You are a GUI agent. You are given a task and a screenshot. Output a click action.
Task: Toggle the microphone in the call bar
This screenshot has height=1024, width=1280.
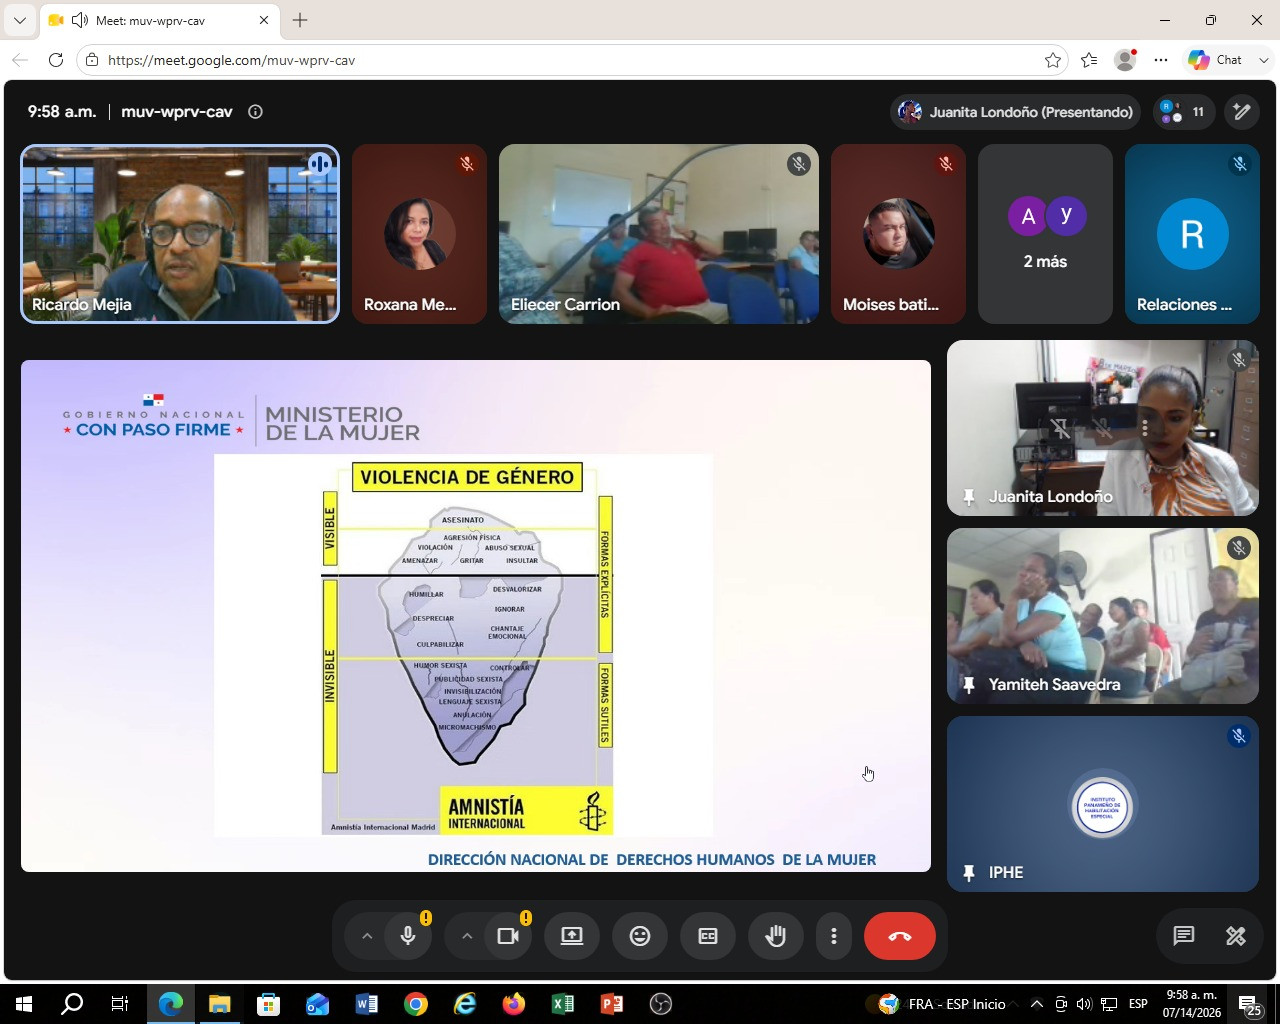click(x=408, y=936)
